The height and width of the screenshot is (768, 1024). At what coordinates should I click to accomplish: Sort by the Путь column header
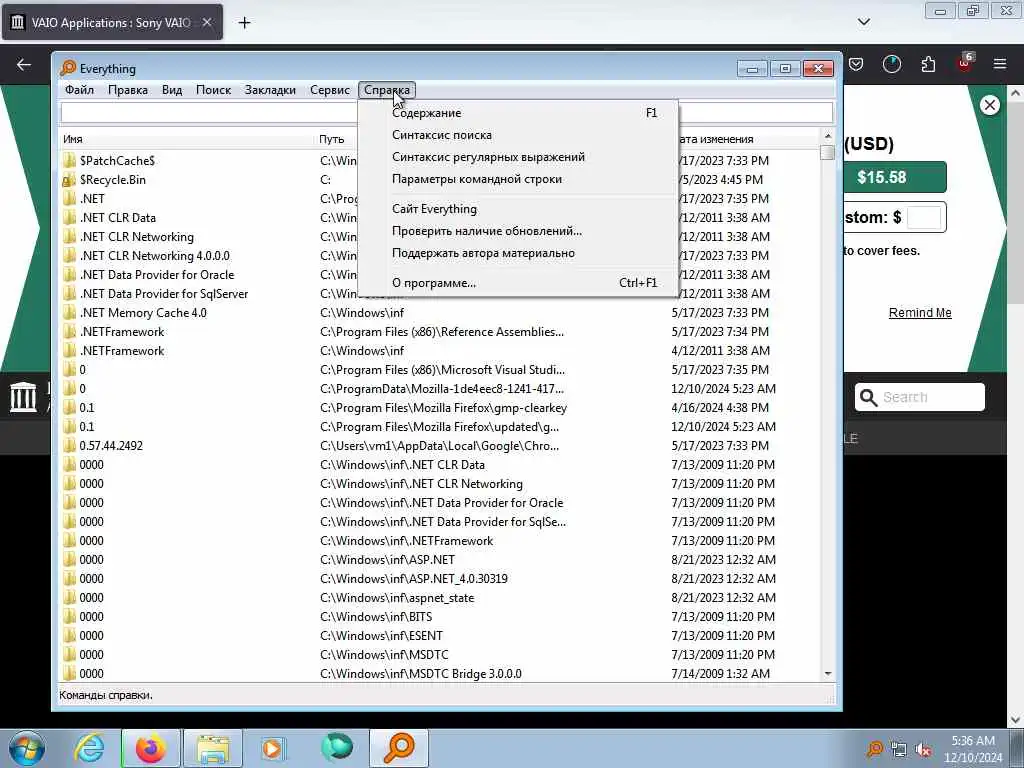[337, 139]
